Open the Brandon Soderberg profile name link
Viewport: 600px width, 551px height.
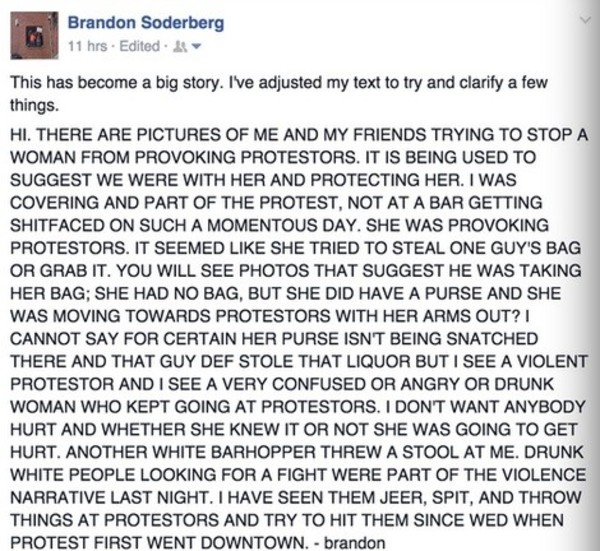pos(146,23)
